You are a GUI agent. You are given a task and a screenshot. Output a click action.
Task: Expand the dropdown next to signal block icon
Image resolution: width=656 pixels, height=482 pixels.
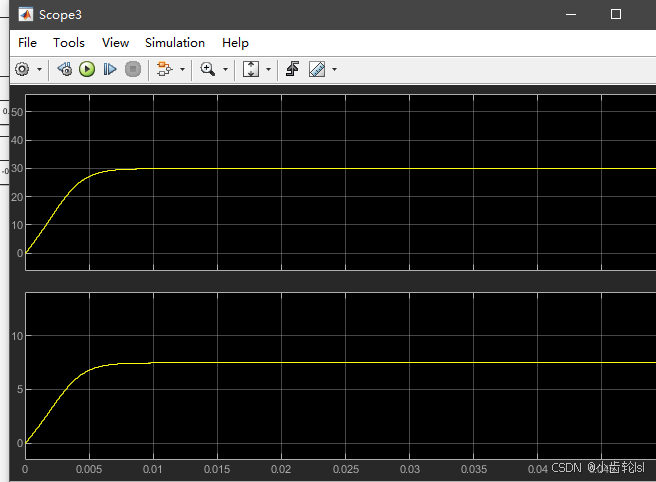pos(182,69)
